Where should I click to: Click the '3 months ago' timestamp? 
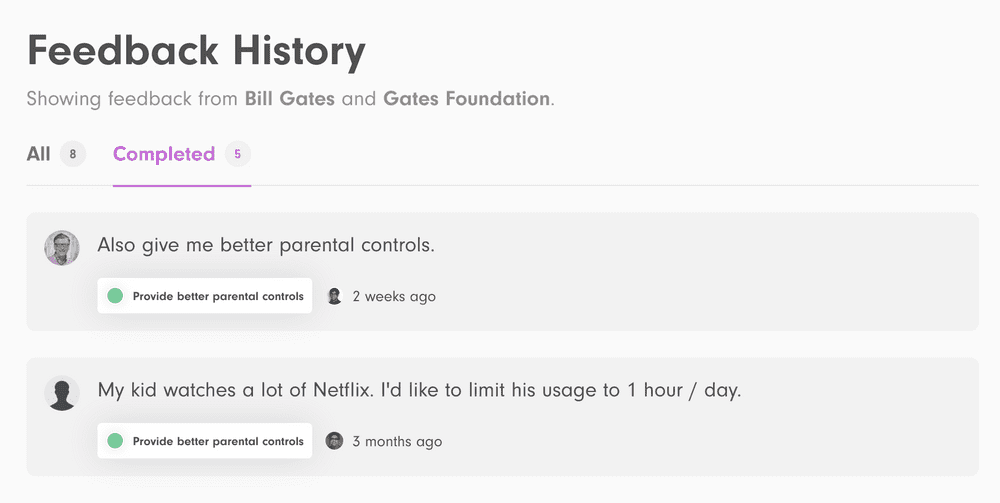coord(397,441)
